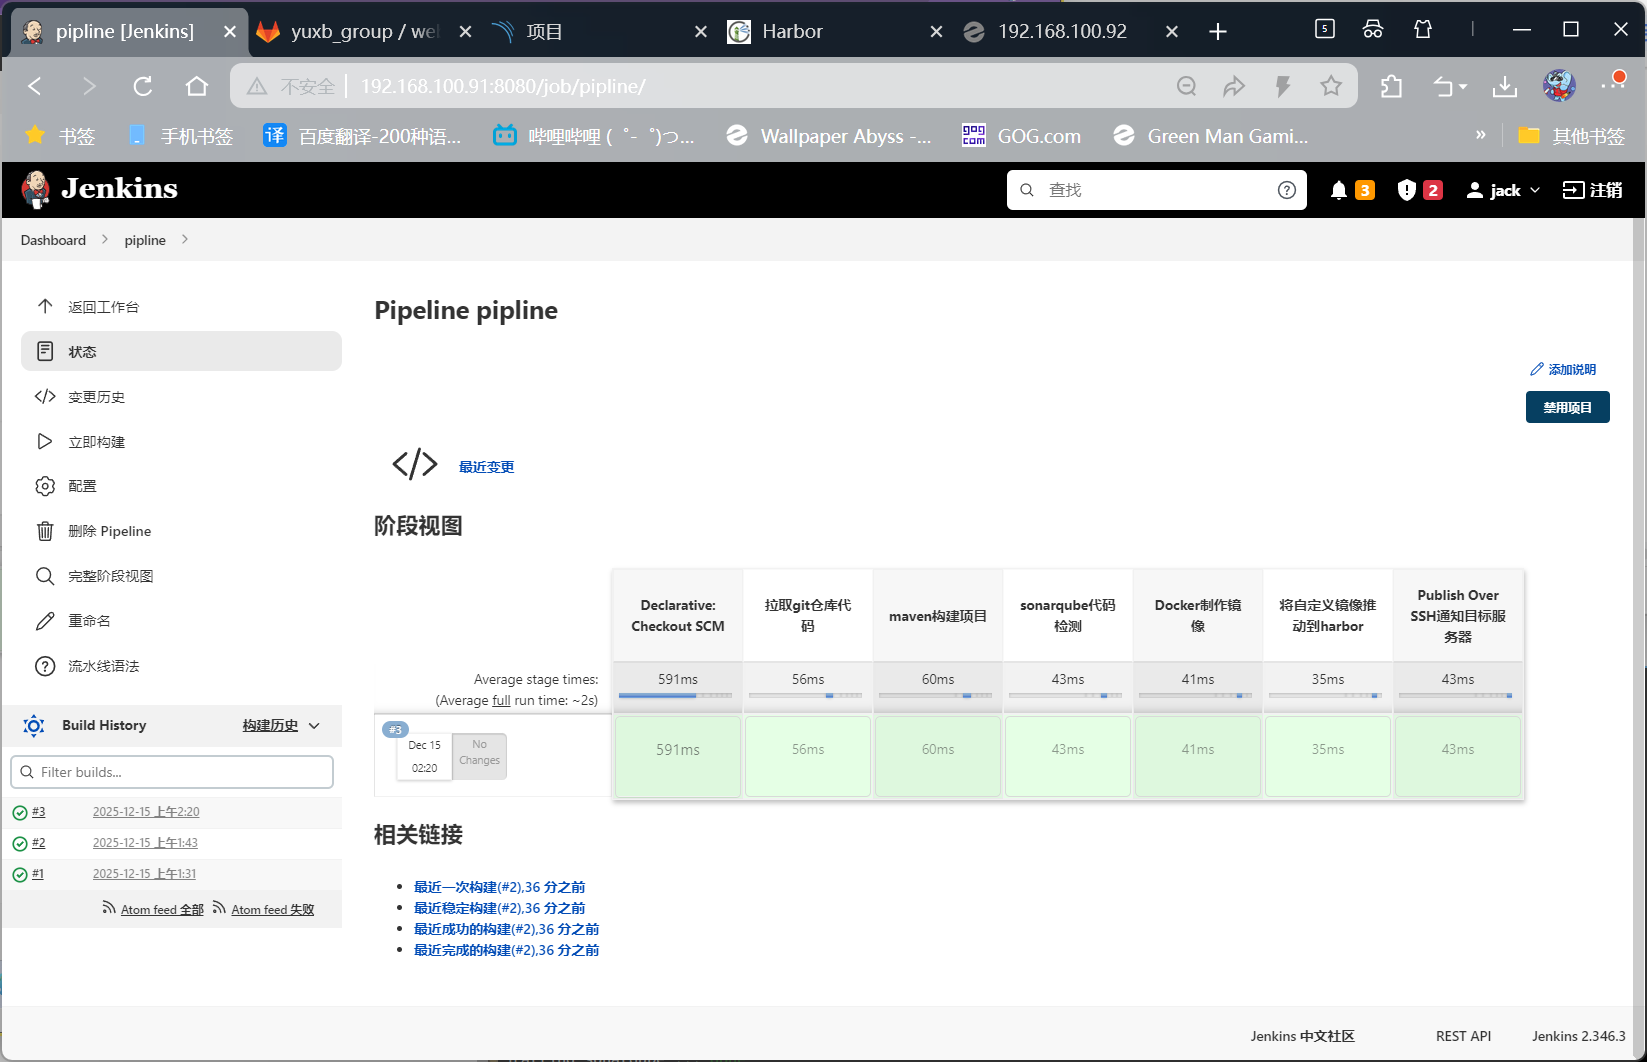1647x1062 pixels.
Task: Click Docker制作镜像 41ms stage cell
Action: pyautogui.click(x=1198, y=757)
